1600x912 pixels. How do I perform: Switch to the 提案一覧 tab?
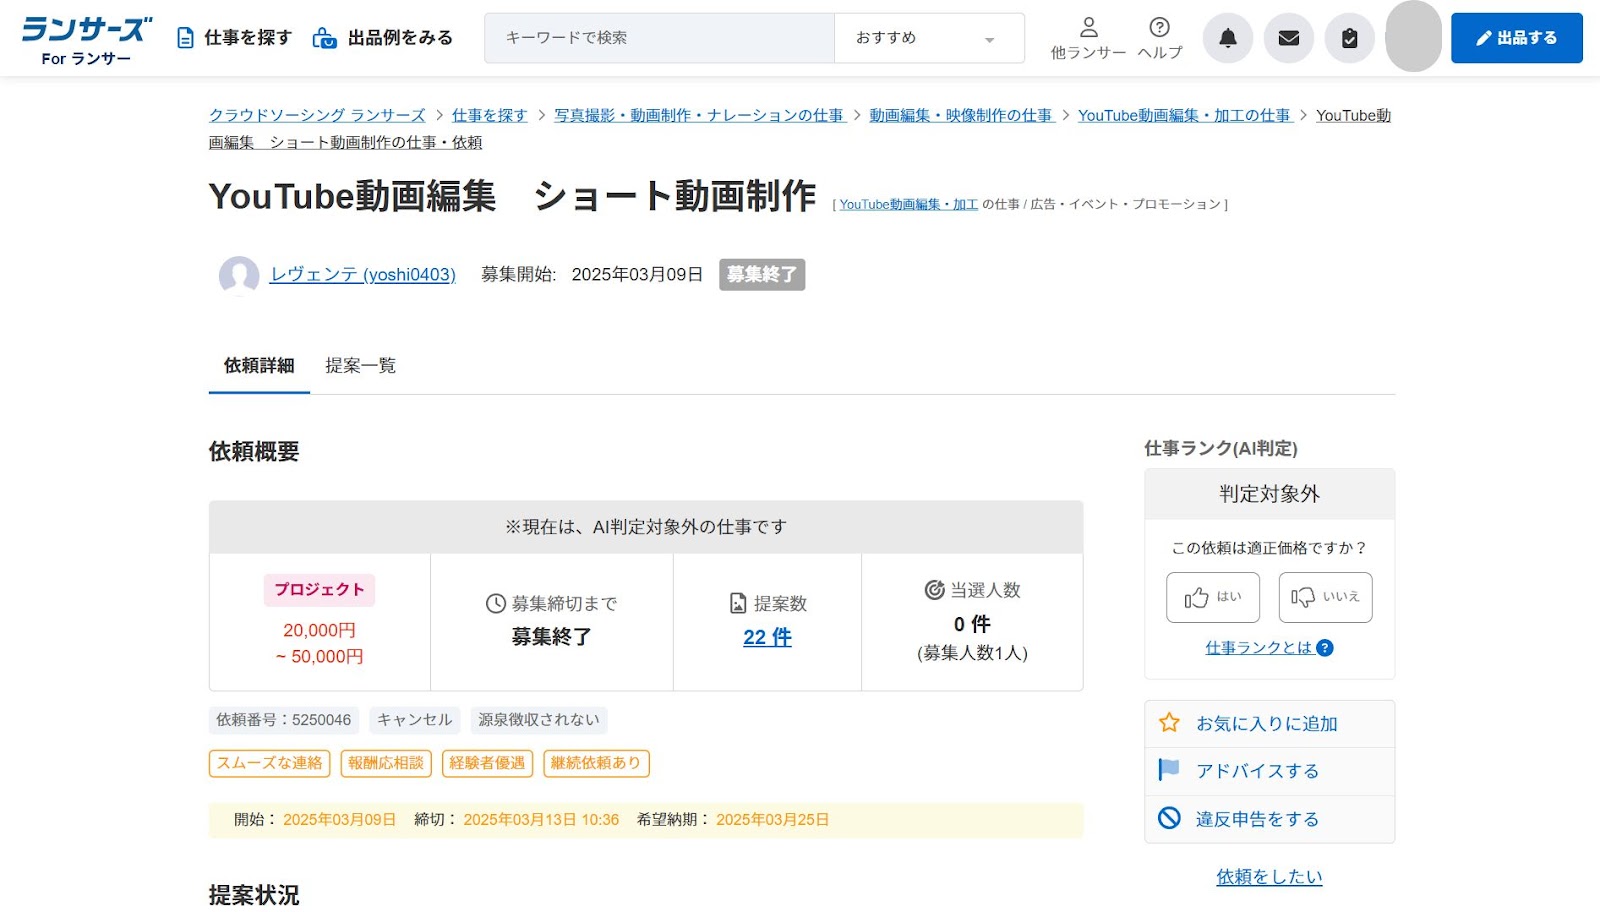[361, 366]
